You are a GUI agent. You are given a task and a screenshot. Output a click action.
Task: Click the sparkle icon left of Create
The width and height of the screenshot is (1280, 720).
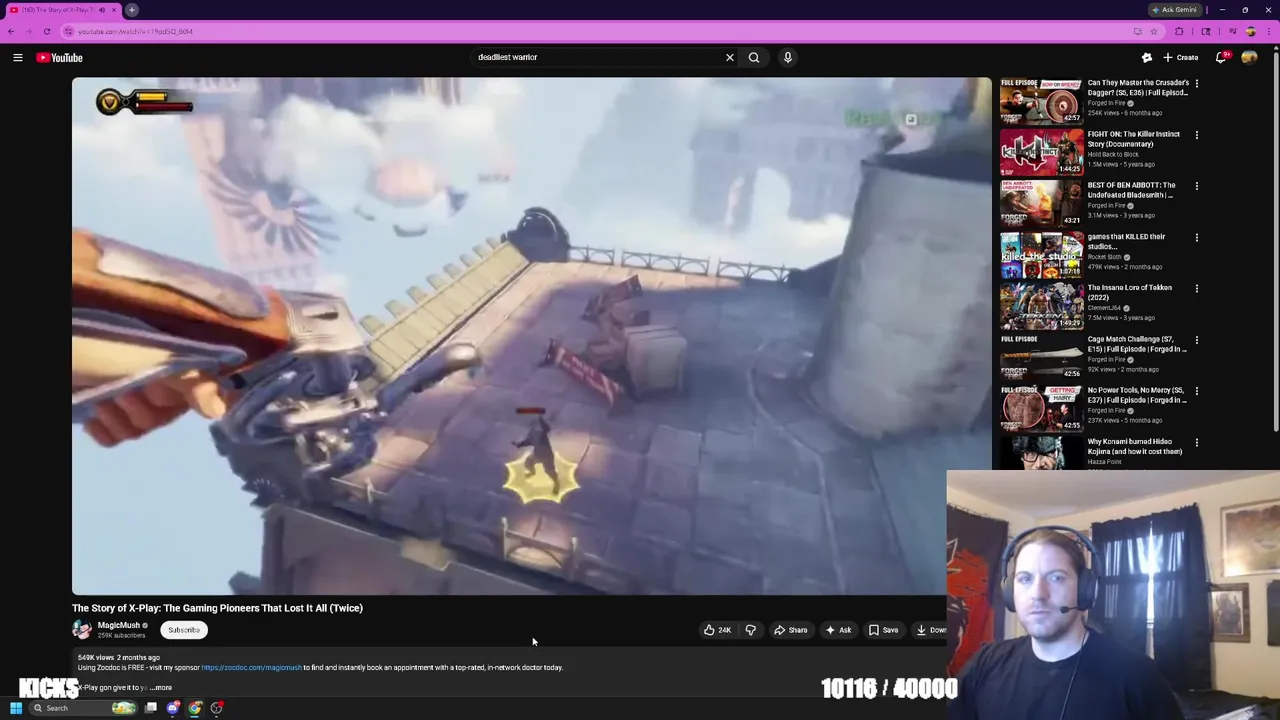[1147, 57]
